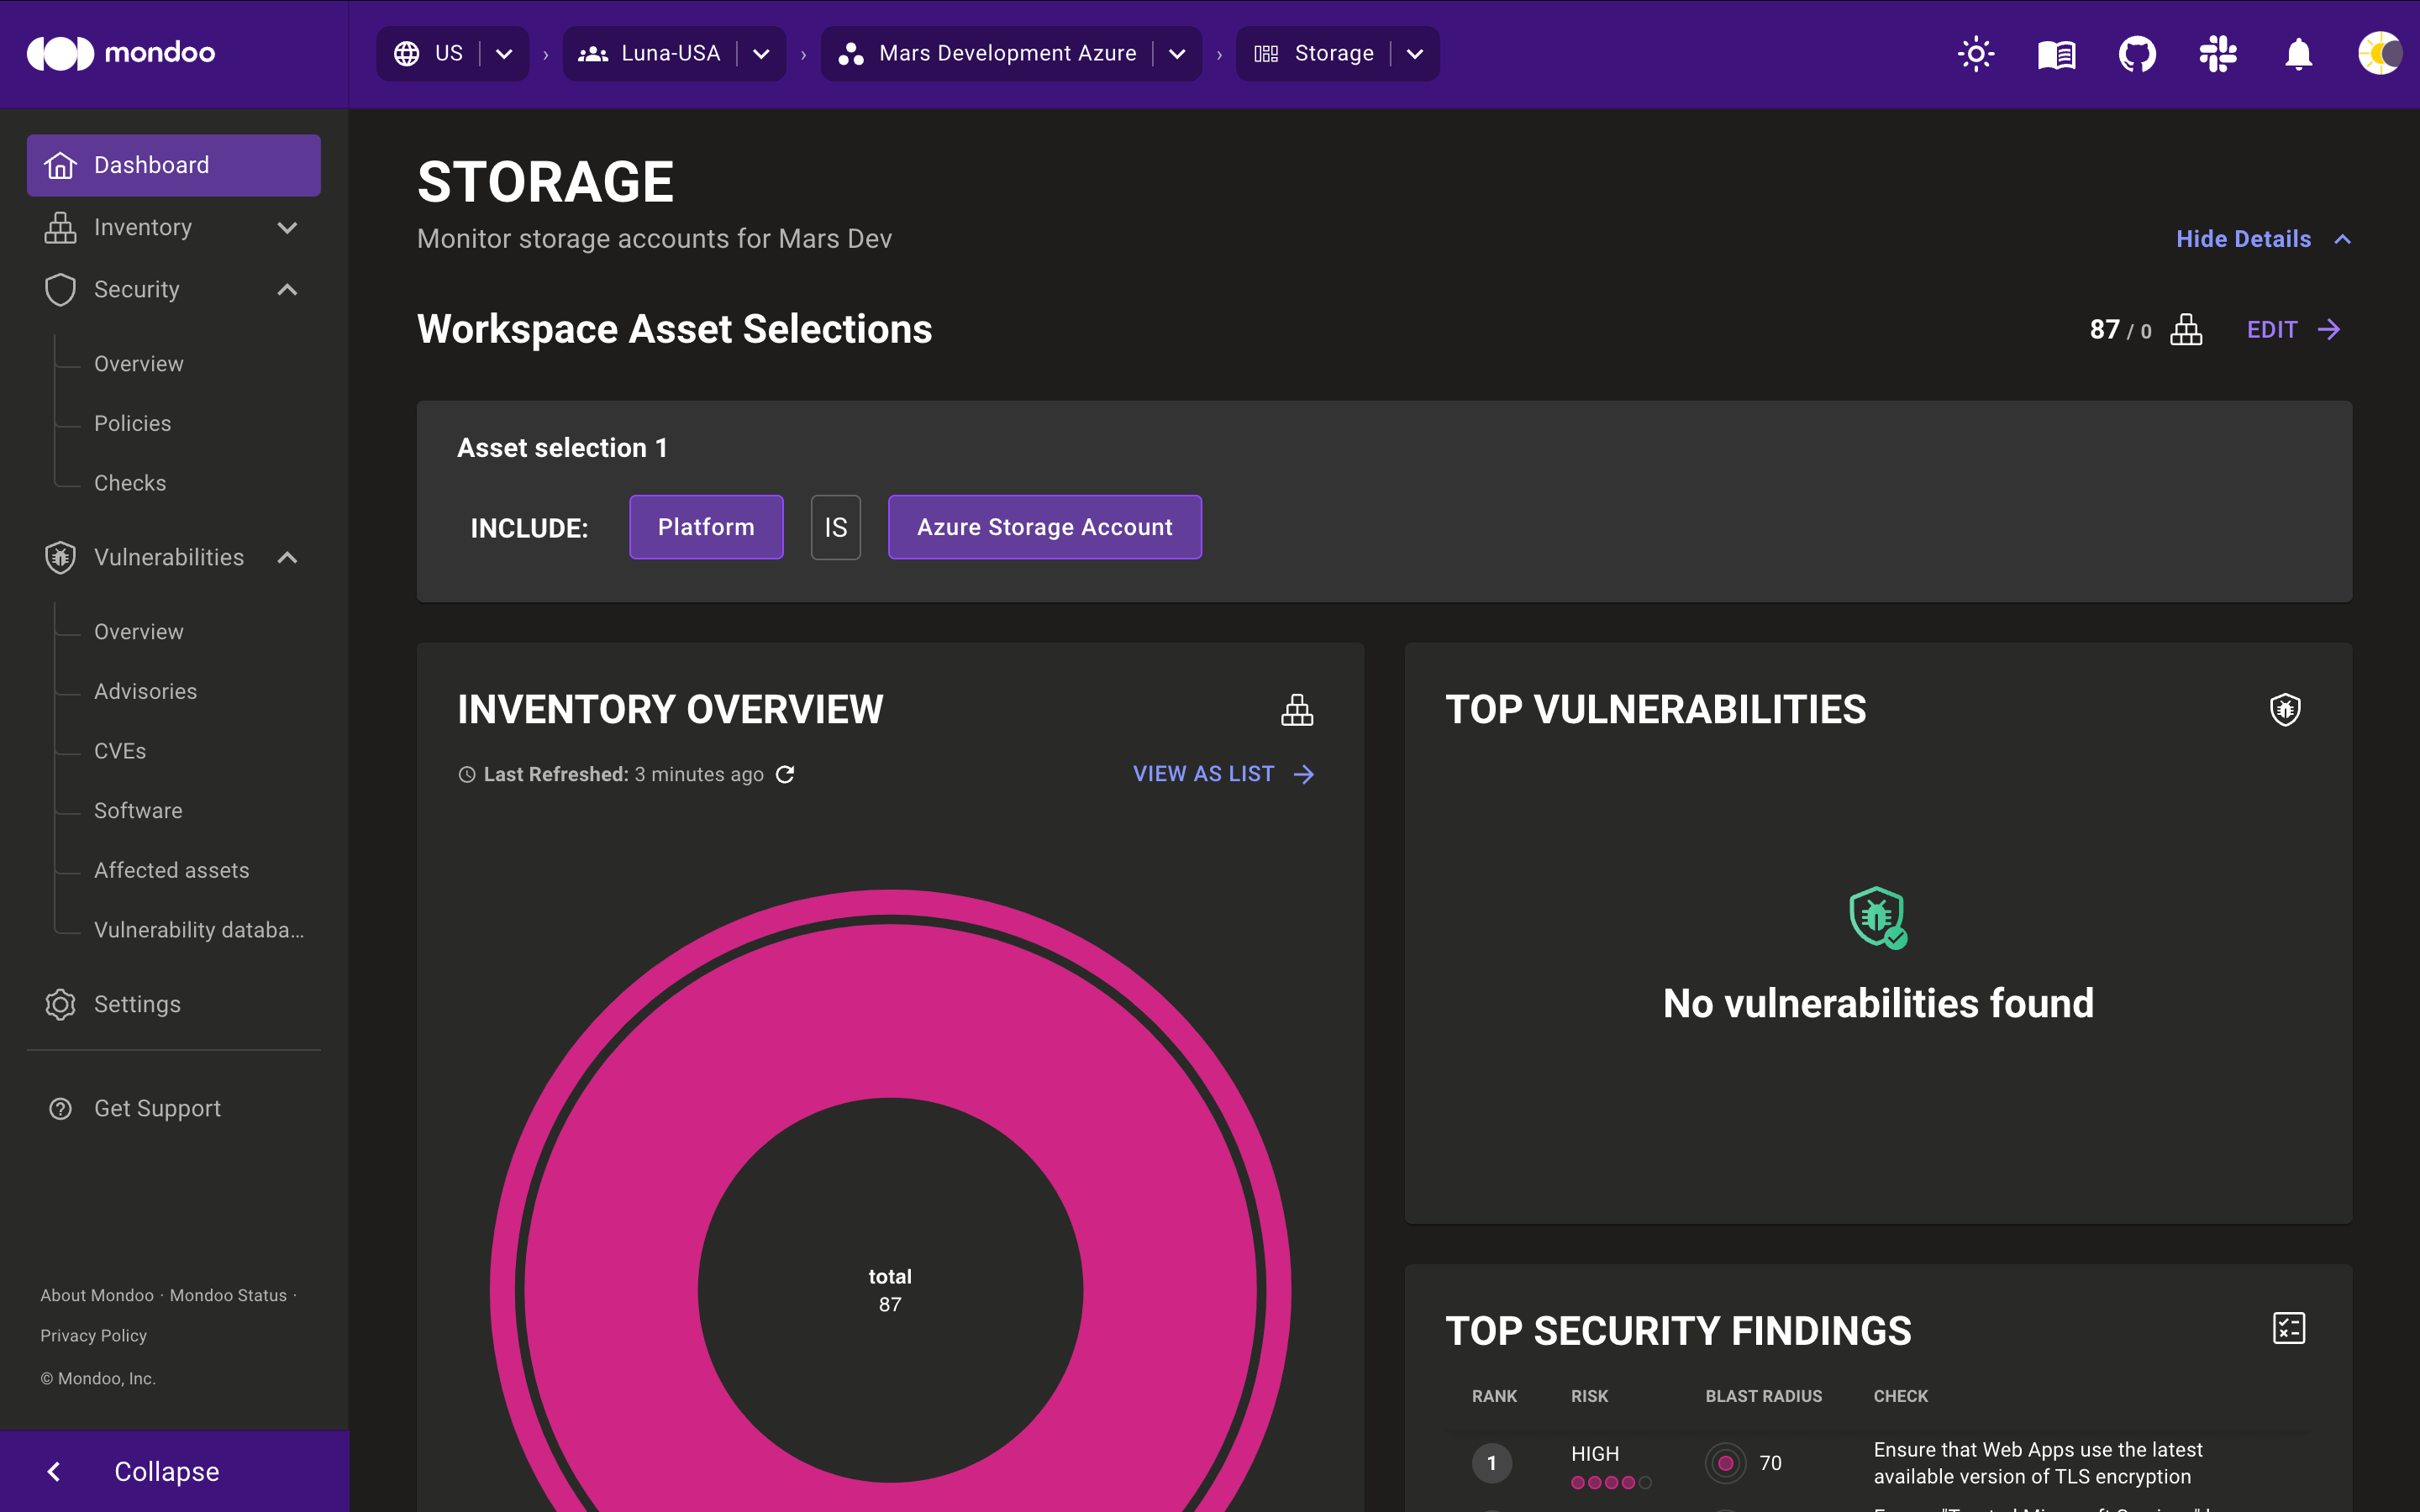Image resolution: width=2420 pixels, height=1512 pixels.
Task: Click the Inventory Overview building icon
Action: tap(1298, 709)
